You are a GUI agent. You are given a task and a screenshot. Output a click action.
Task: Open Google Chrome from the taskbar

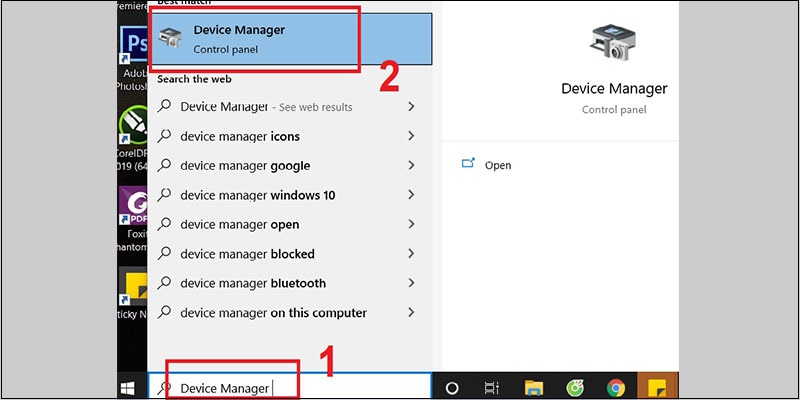tap(615, 388)
